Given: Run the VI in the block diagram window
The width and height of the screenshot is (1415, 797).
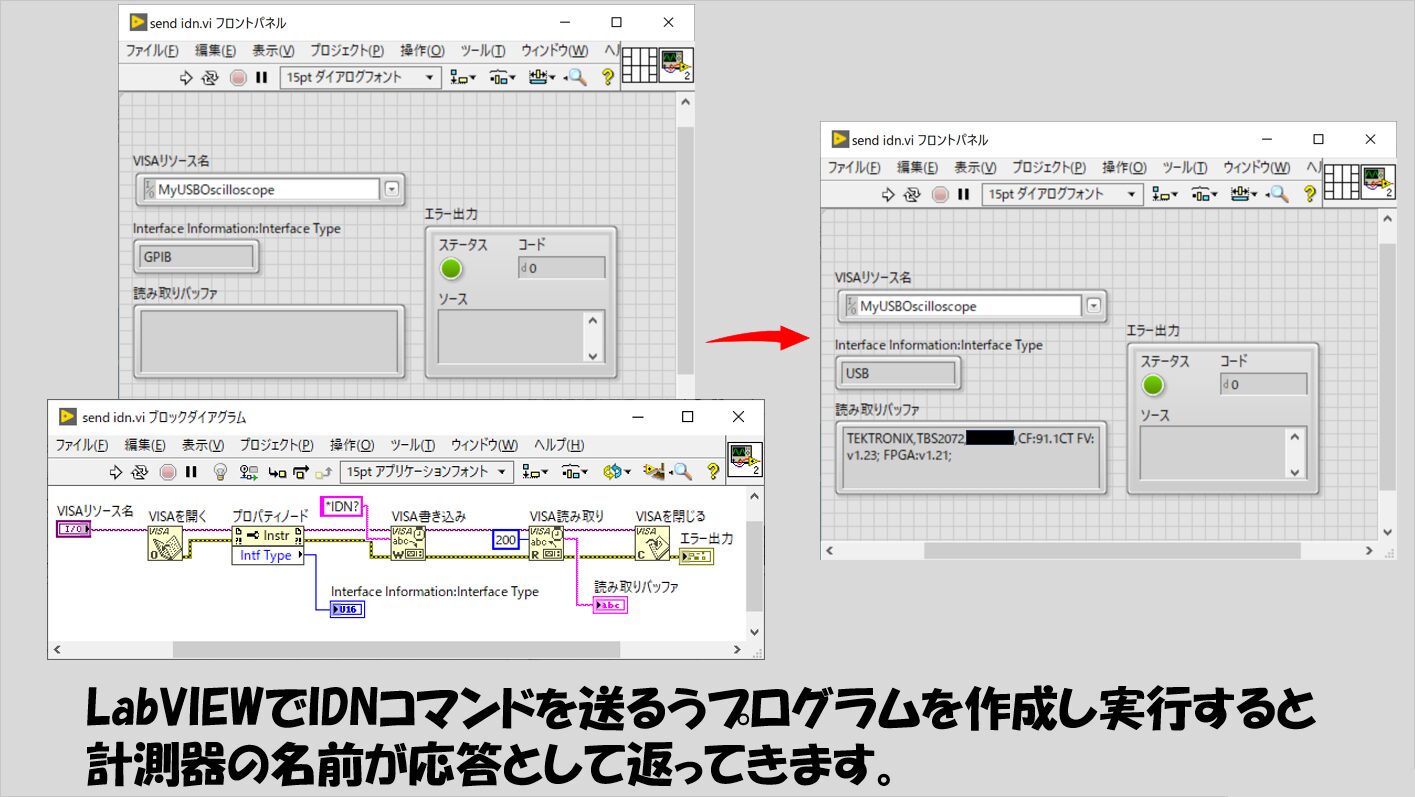Looking at the screenshot, I should 115,472.
